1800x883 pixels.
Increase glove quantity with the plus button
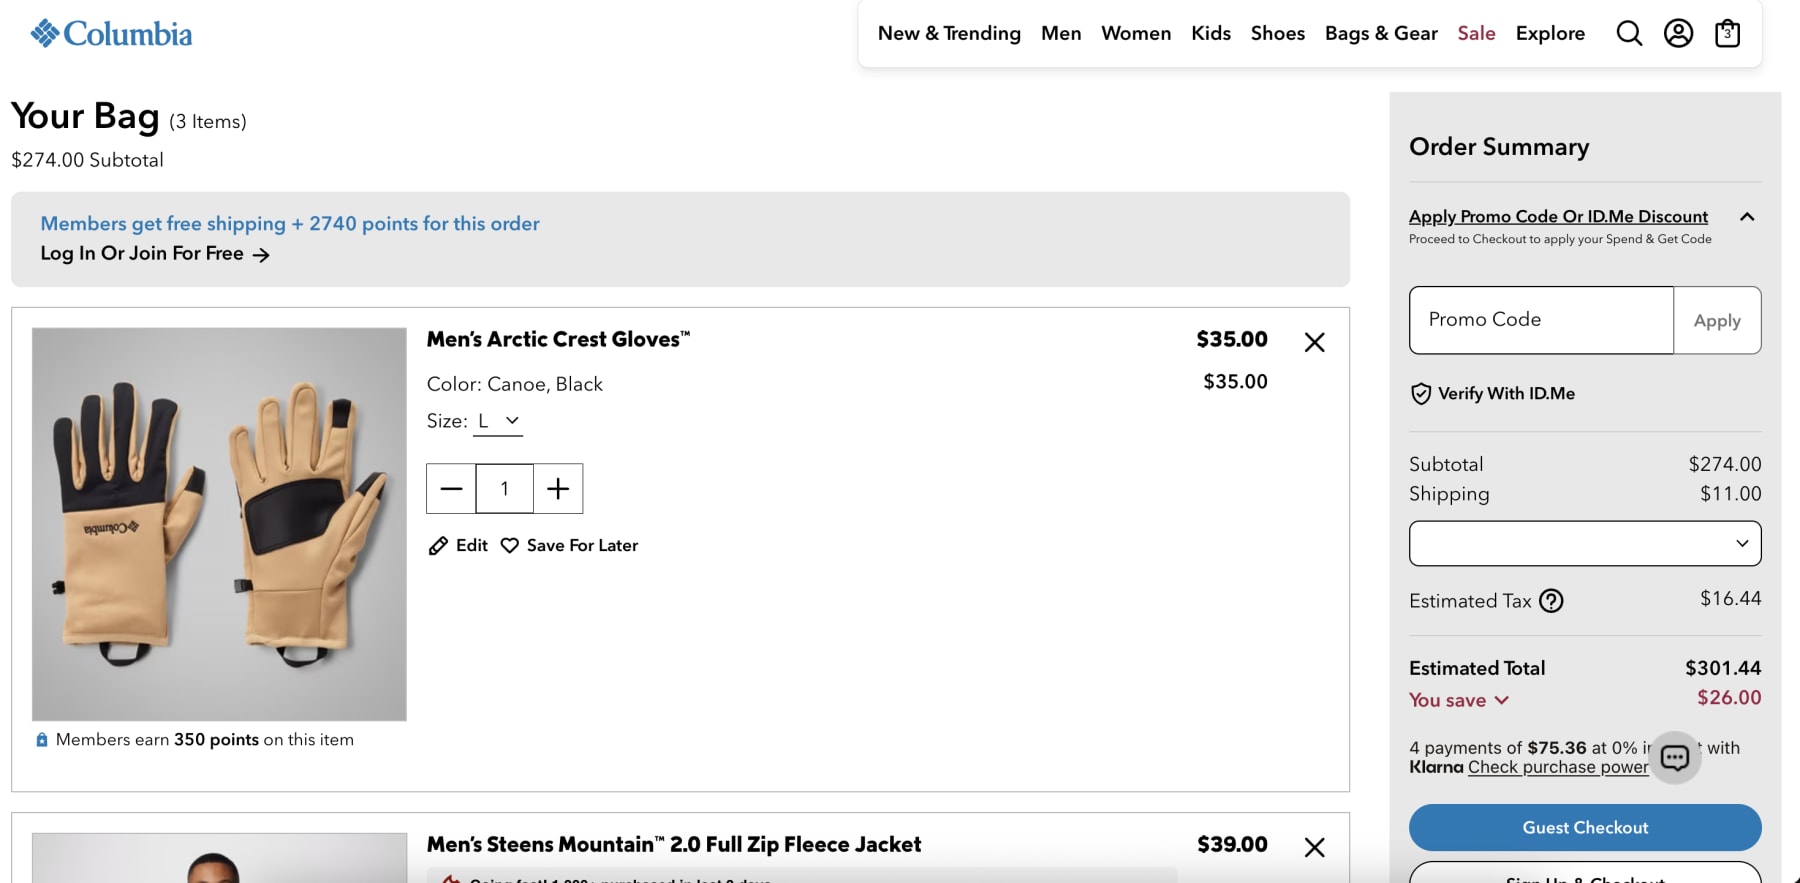coord(558,488)
